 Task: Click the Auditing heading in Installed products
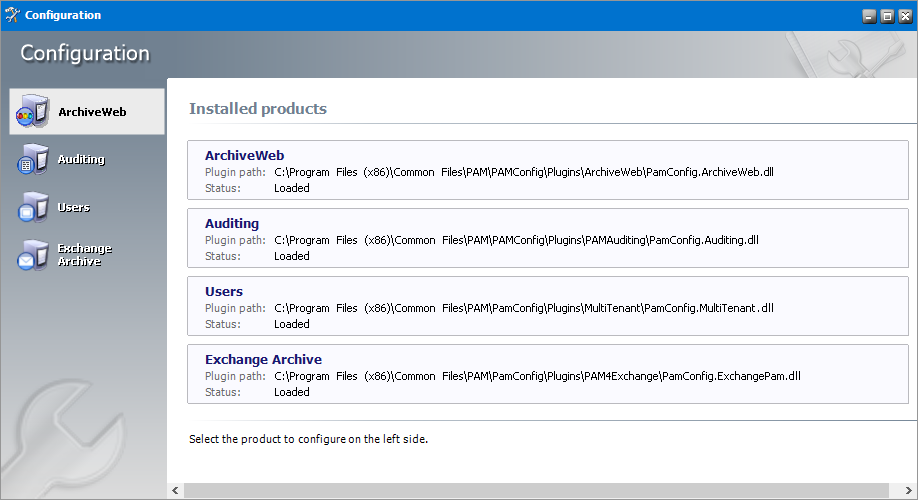(231, 223)
